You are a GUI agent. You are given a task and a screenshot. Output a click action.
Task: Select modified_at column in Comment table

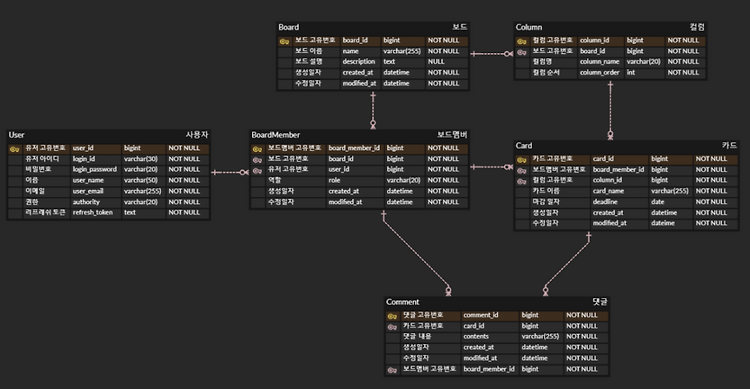(480, 358)
